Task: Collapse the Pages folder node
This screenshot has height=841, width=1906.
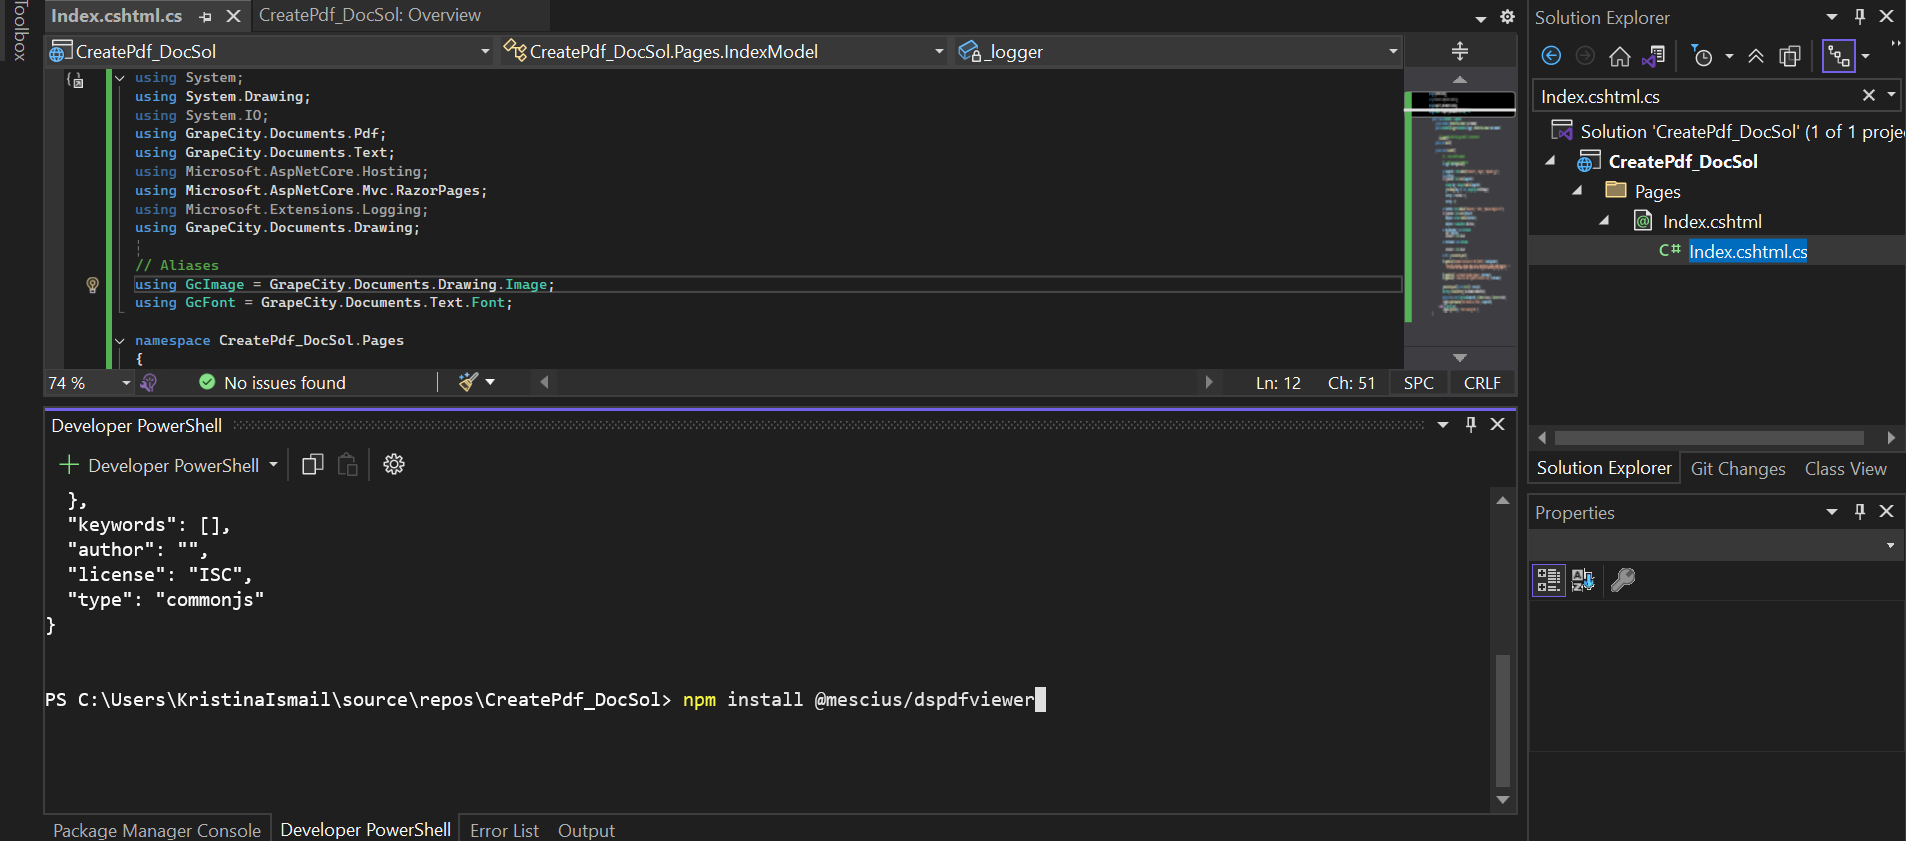Action: pos(1578,190)
